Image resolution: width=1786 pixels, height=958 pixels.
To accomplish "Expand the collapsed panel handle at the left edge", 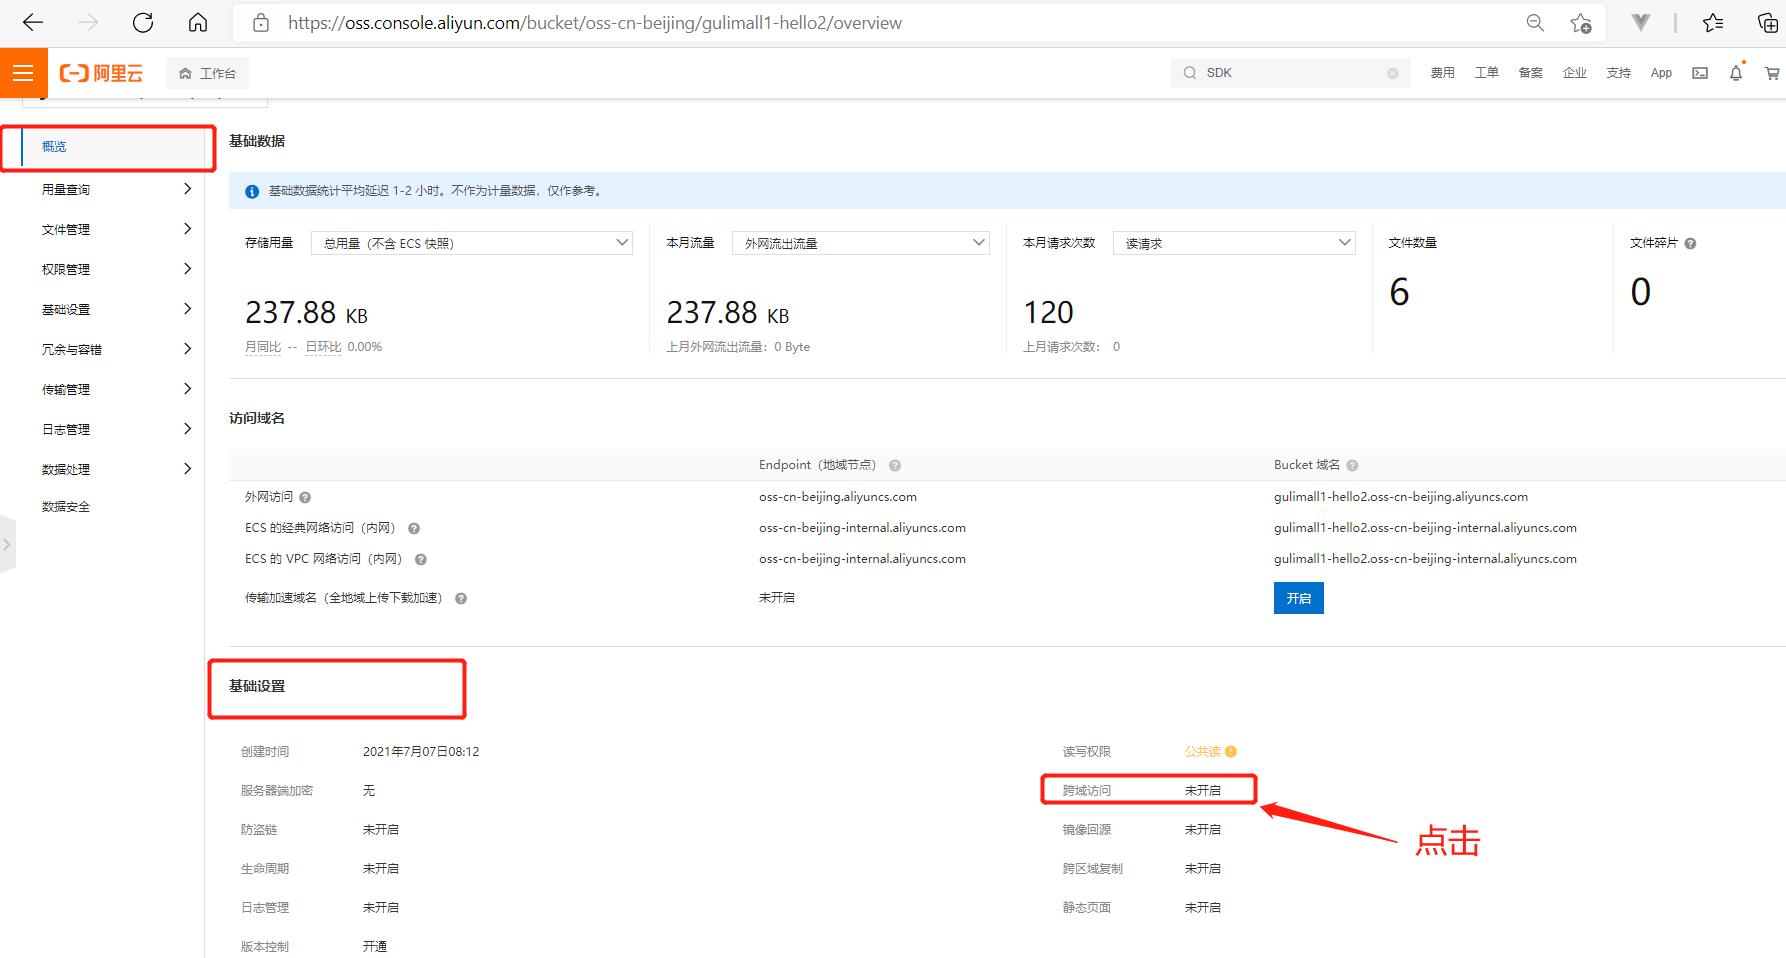I will (x=7, y=545).
